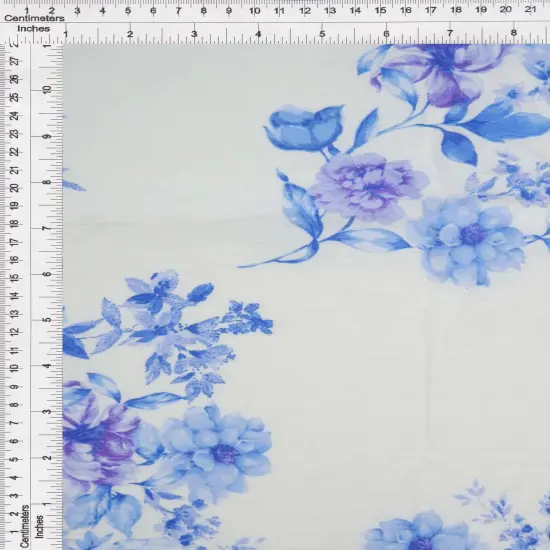The image size is (550, 550).
Task: Click the 8 mark on the top inches ruler
Action: (x=514, y=33)
